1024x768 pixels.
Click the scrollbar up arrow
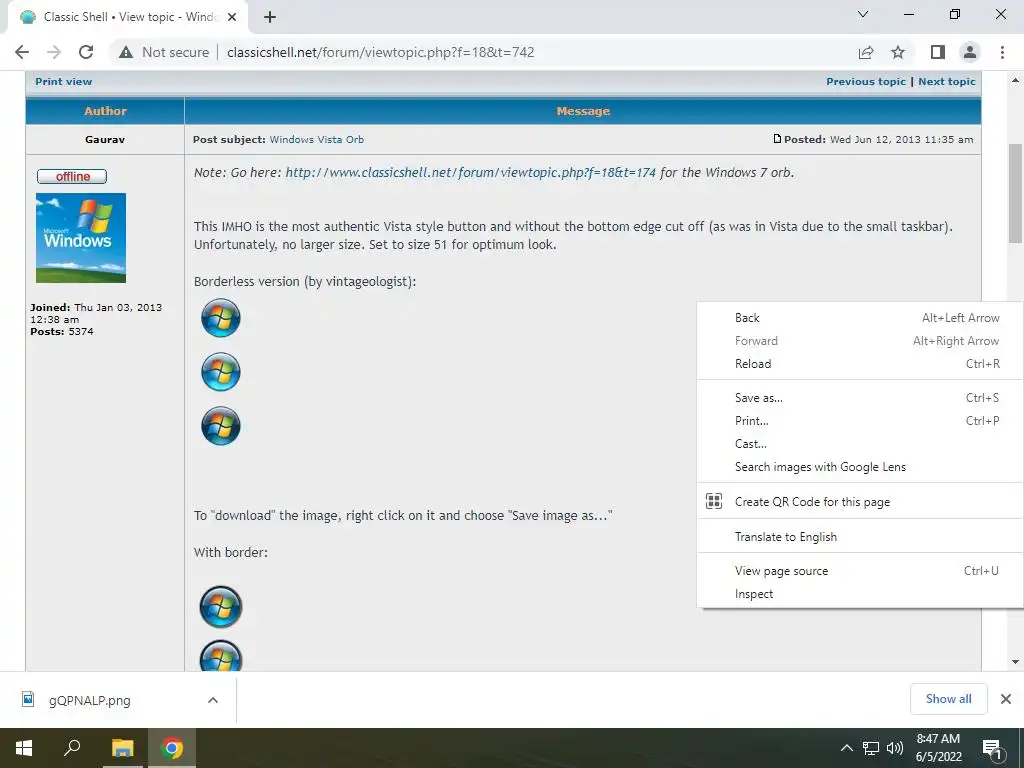point(1015,81)
